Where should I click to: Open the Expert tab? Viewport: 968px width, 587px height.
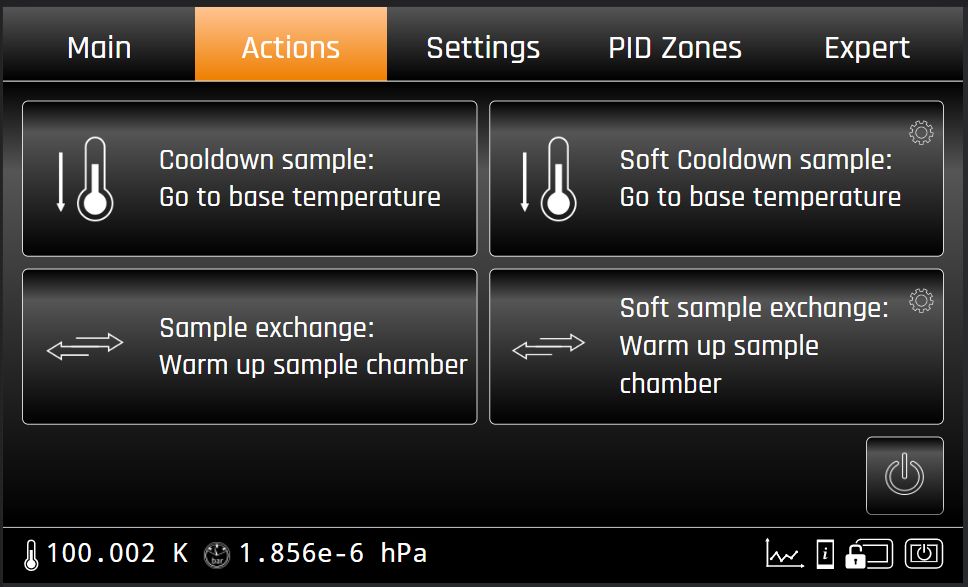(x=867, y=48)
